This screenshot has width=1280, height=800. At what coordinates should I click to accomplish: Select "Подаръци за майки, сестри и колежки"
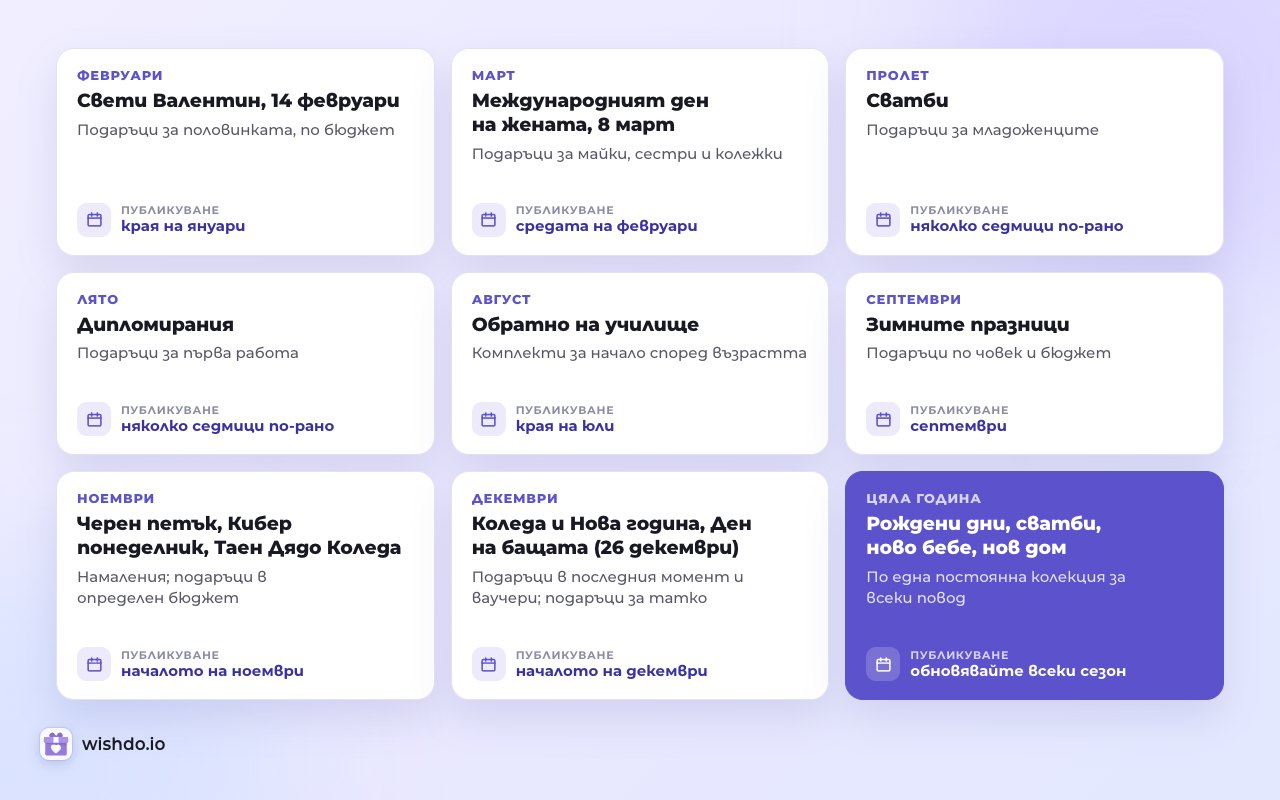(627, 154)
